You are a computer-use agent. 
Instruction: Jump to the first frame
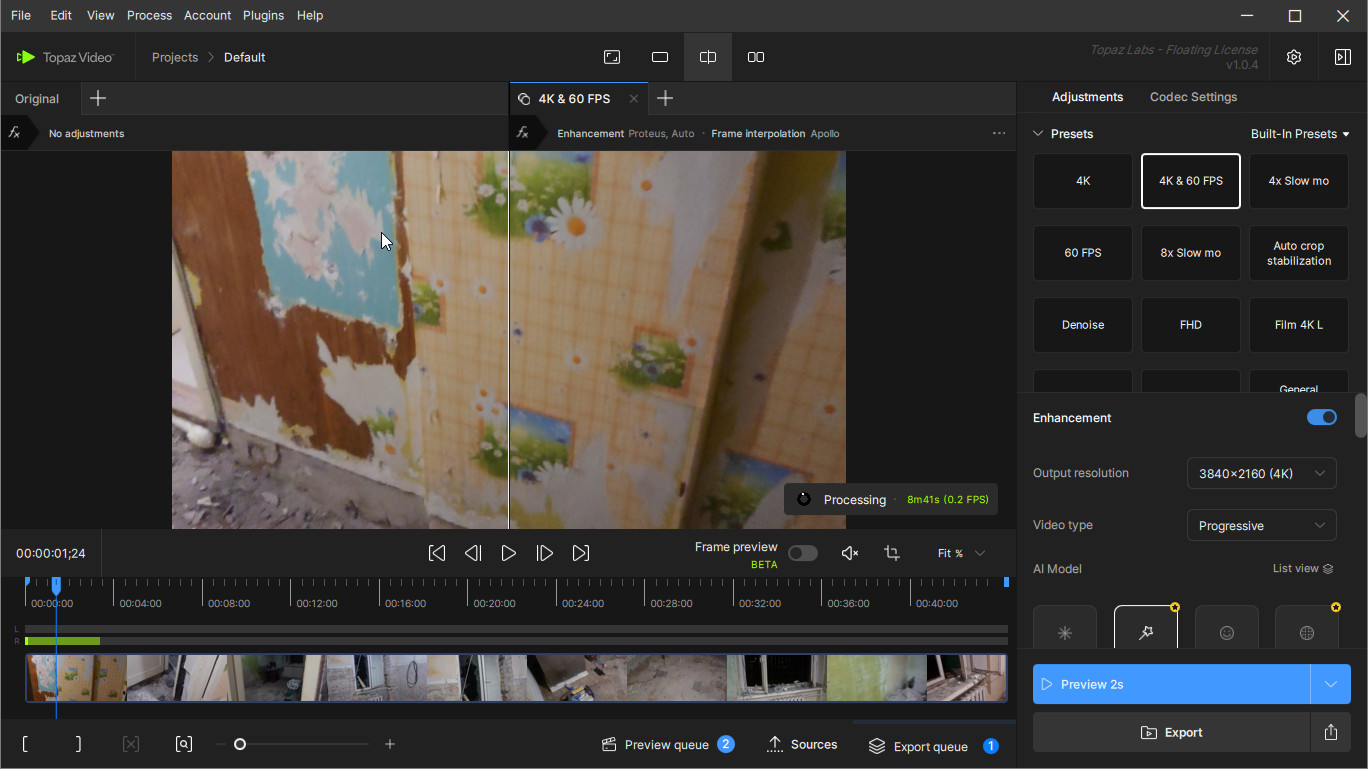pos(437,553)
